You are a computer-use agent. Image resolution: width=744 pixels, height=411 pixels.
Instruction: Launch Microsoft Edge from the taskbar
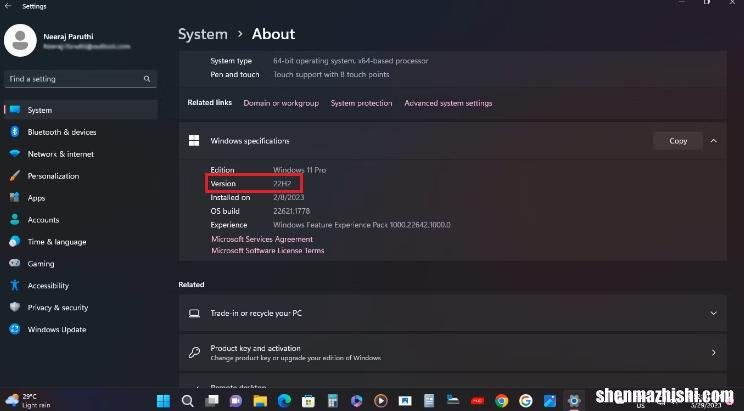[x=284, y=401]
